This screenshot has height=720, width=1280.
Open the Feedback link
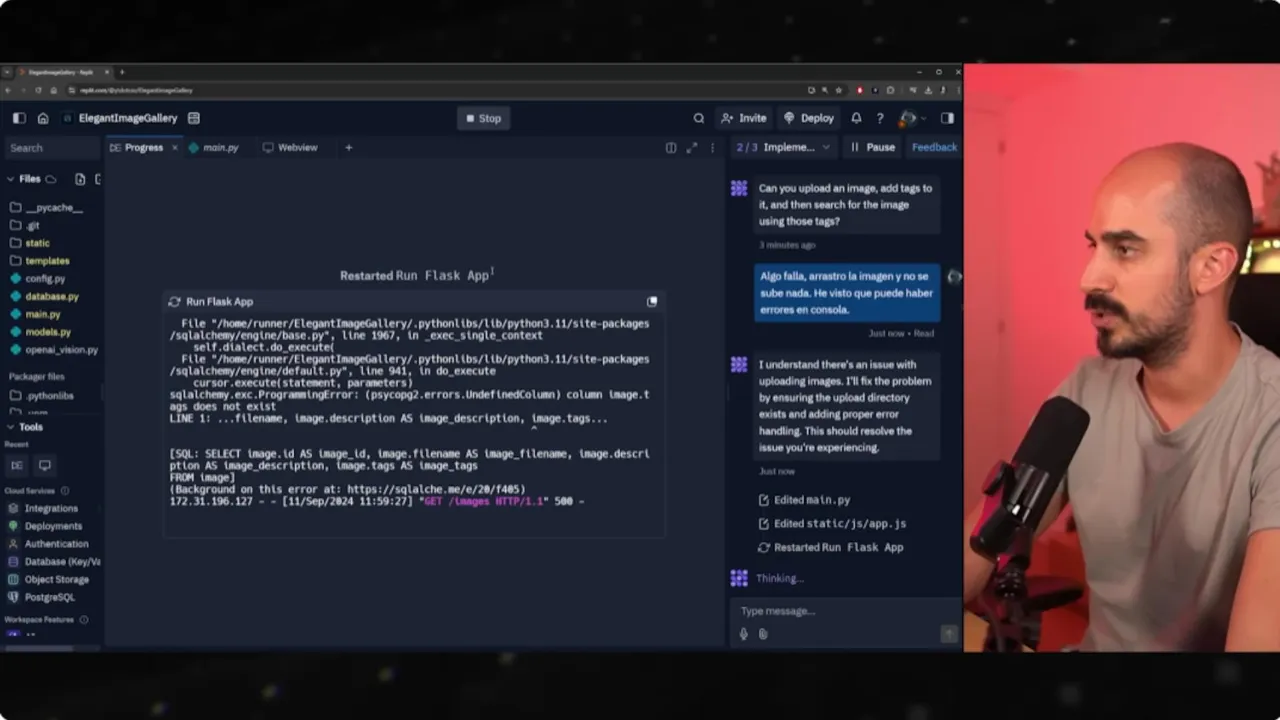click(934, 147)
